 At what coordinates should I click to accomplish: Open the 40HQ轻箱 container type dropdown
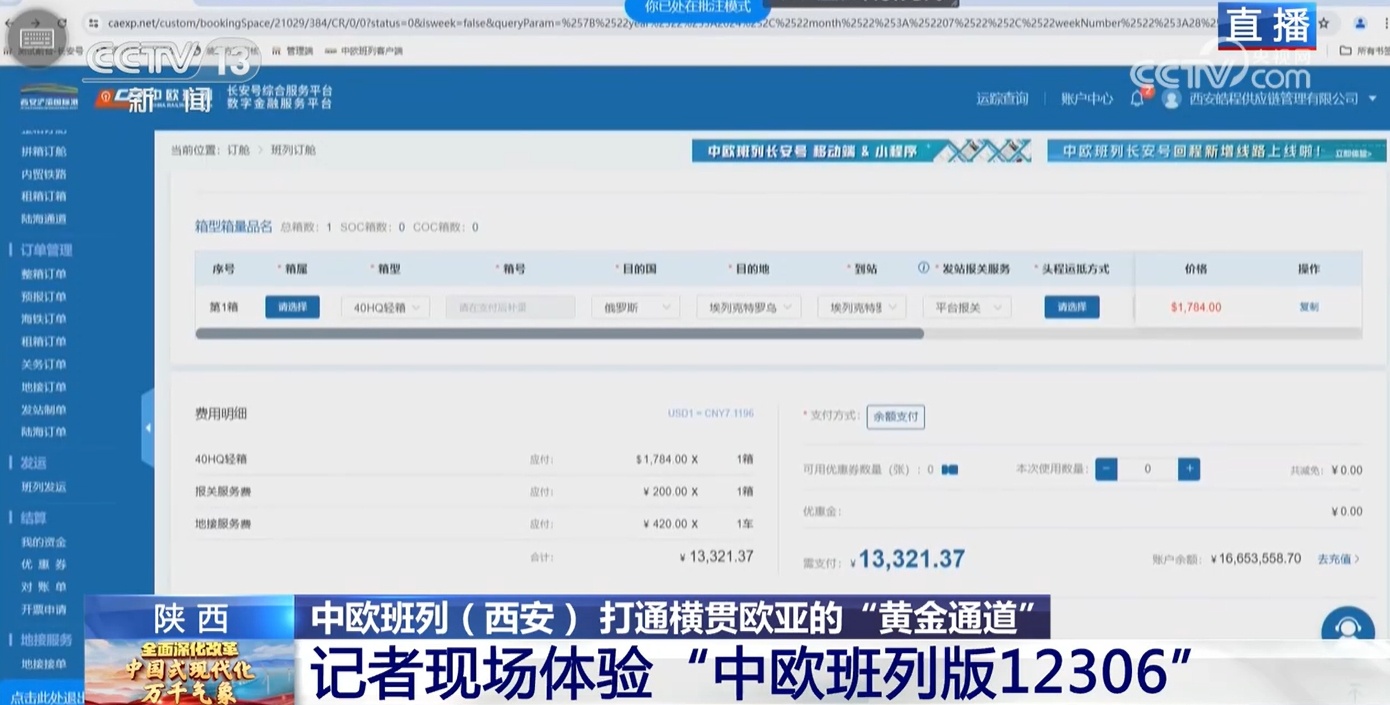pos(384,307)
